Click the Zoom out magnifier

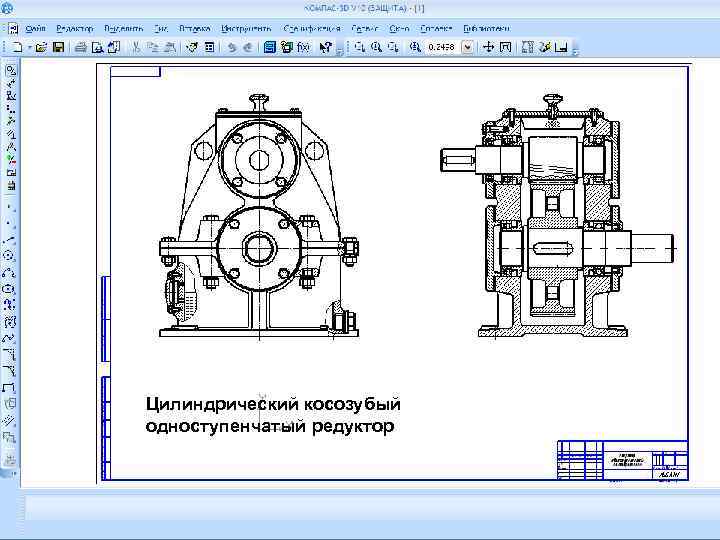(393, 47)
